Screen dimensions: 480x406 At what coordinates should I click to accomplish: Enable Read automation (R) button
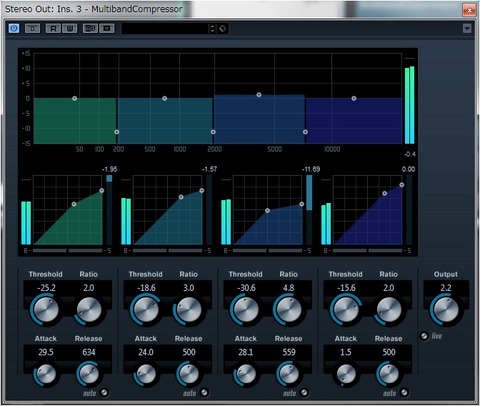(53, 29)
